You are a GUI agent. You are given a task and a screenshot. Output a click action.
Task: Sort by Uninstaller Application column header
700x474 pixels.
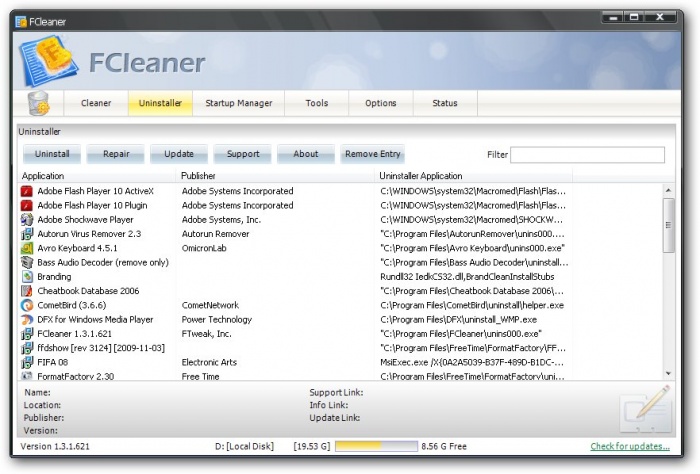[x=473, y=176]
